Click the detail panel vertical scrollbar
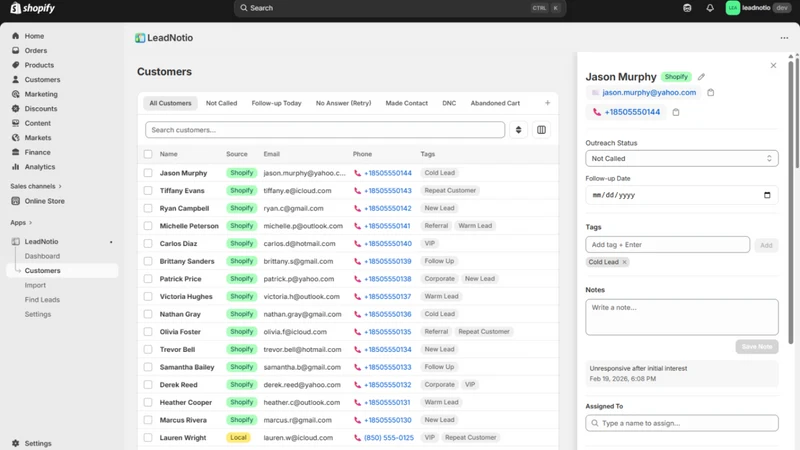This screenshot has height=450, width=800. [x=791, y=202]
